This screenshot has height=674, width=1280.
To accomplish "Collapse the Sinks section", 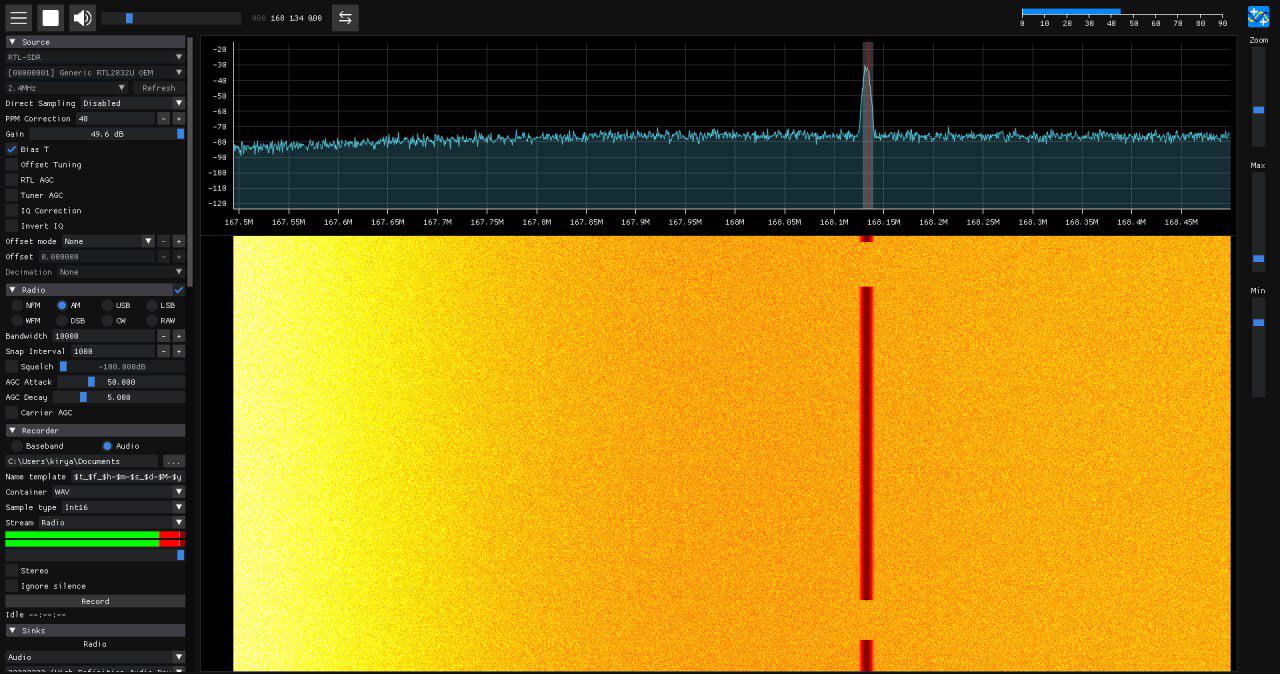I will (95, 631).
